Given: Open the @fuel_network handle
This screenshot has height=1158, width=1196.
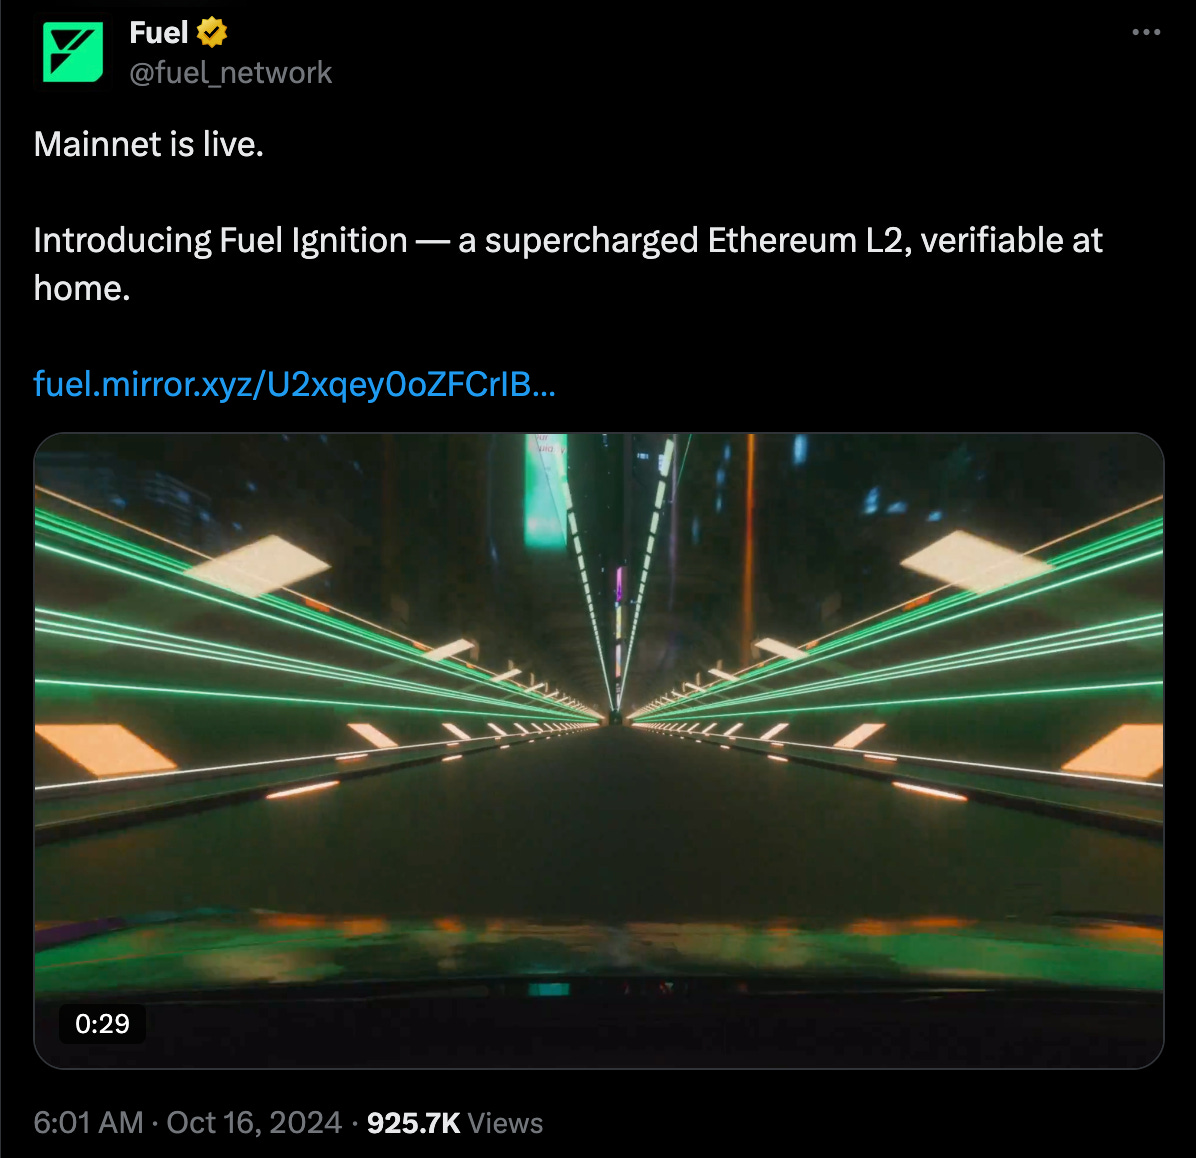Looking at the screenshot, I should tap(230, 73).
